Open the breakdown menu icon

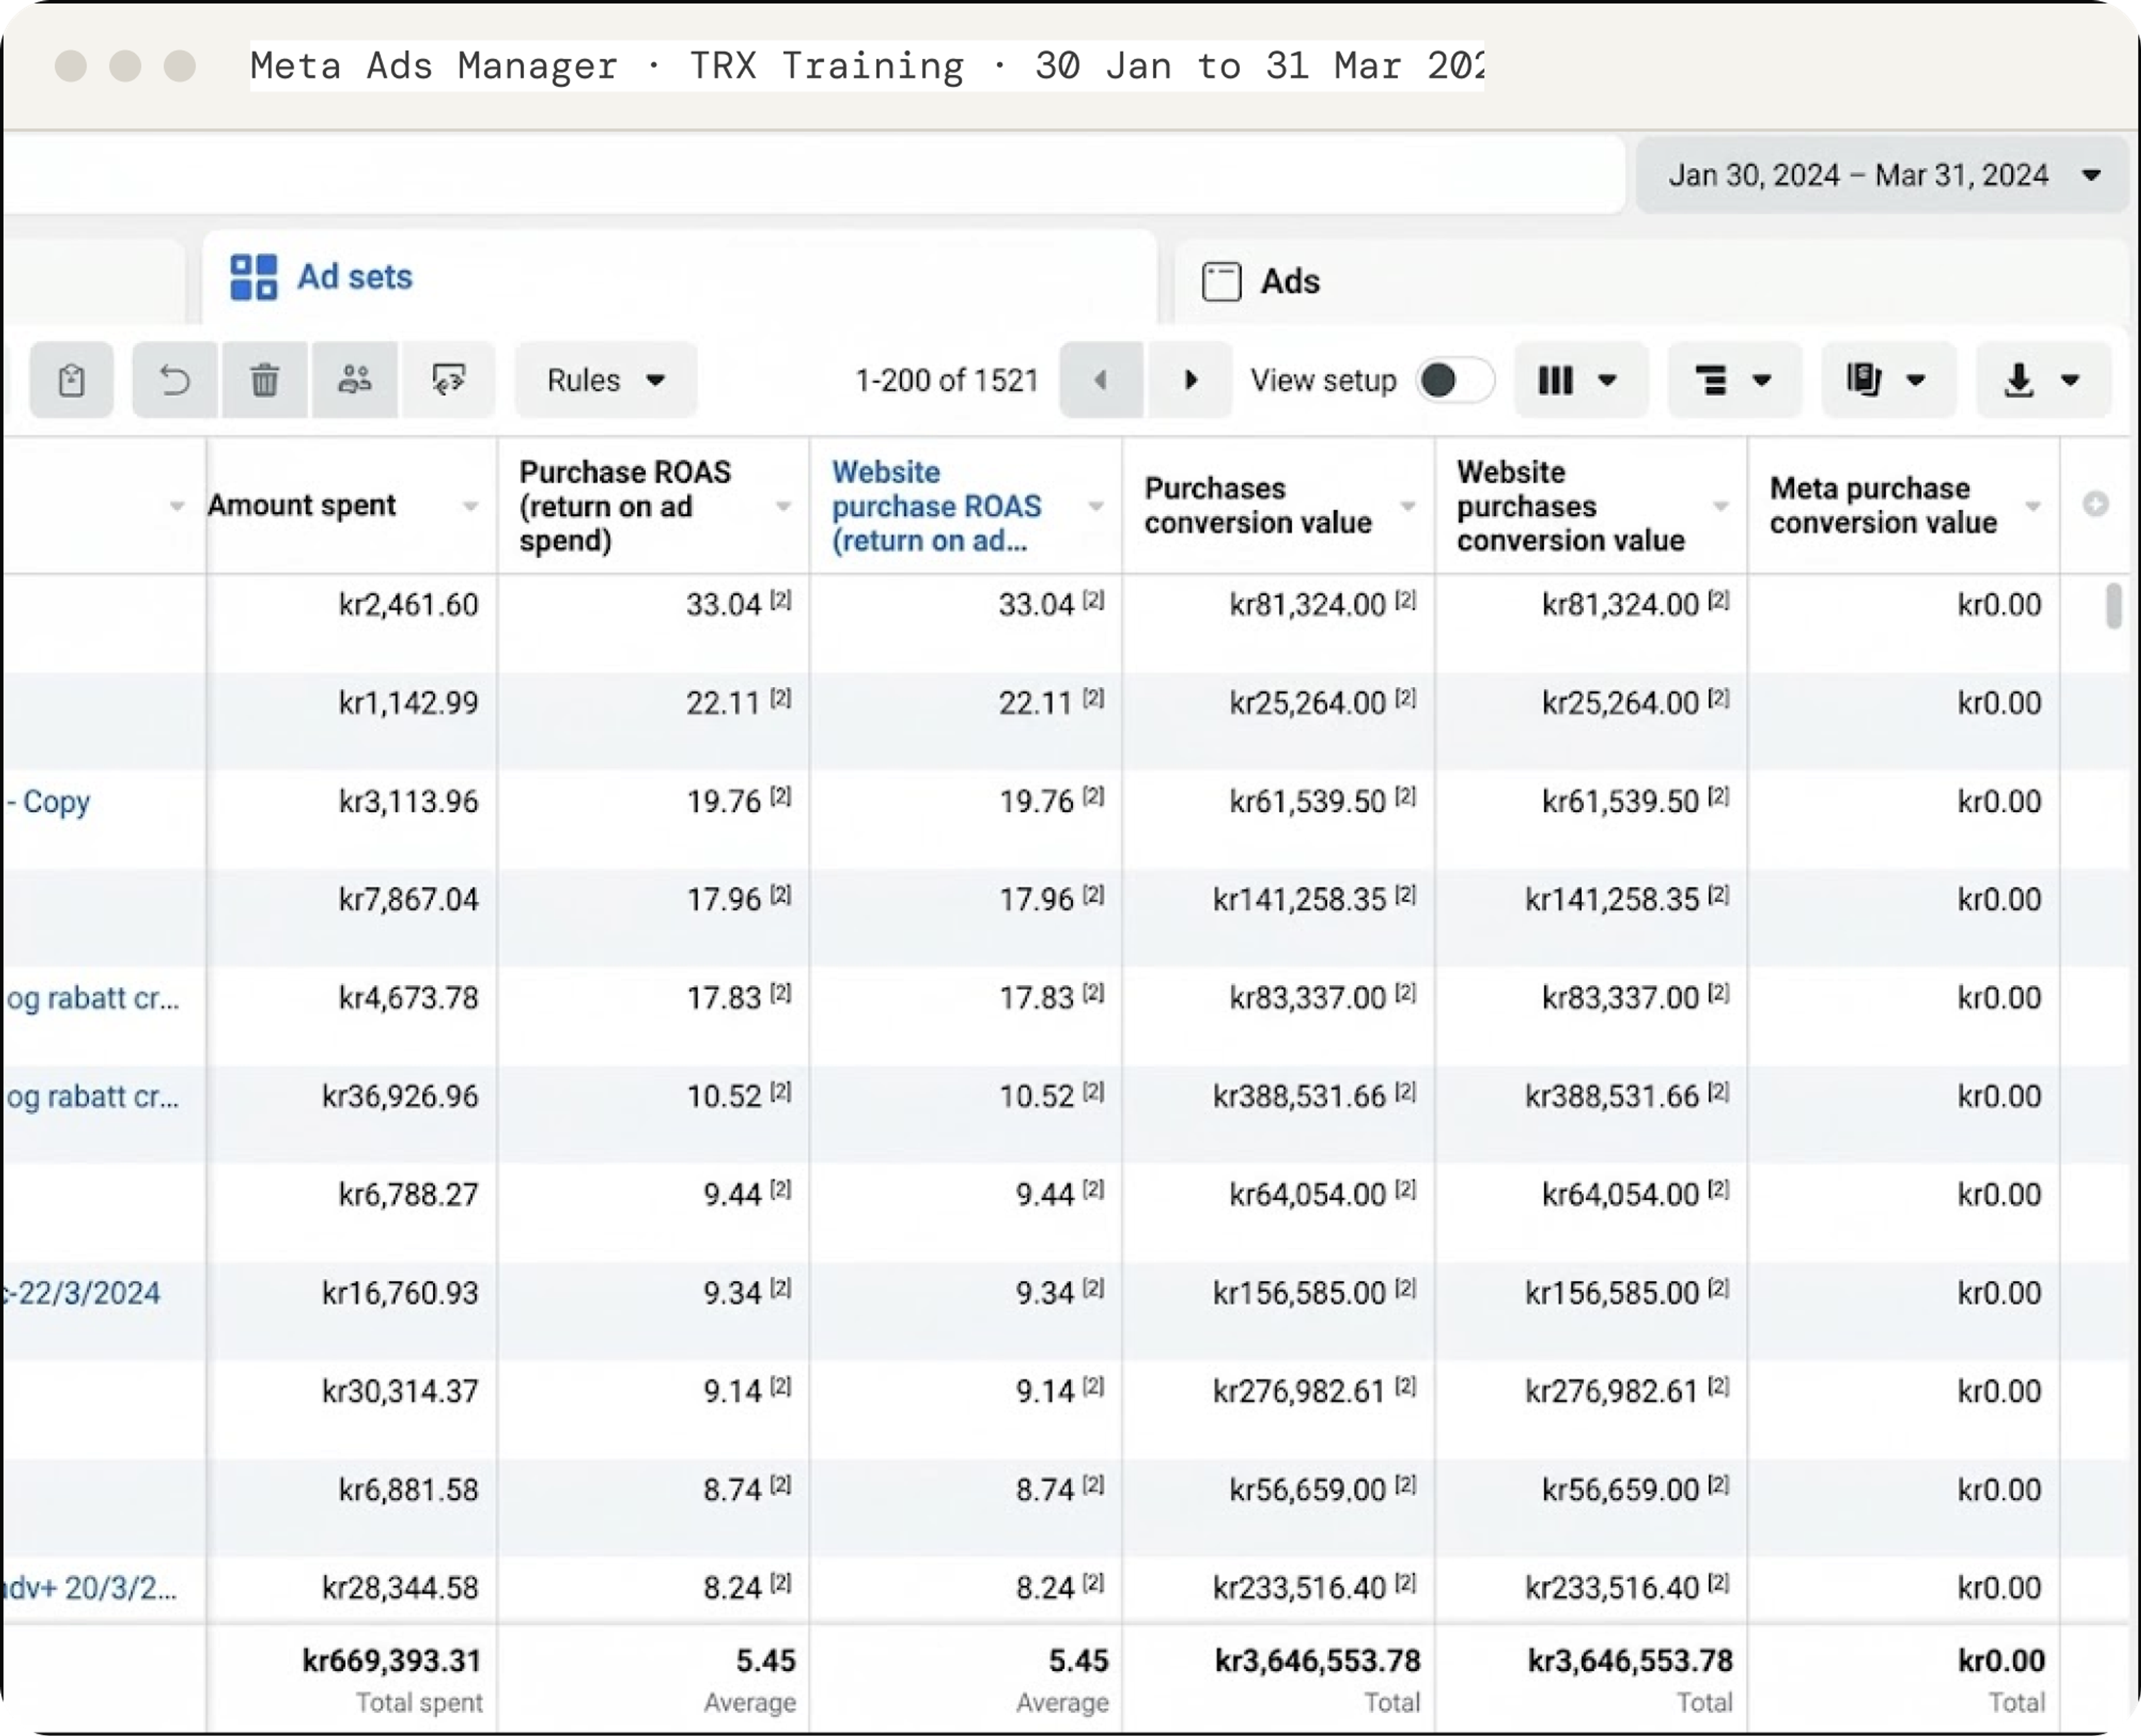(1734, 380)
